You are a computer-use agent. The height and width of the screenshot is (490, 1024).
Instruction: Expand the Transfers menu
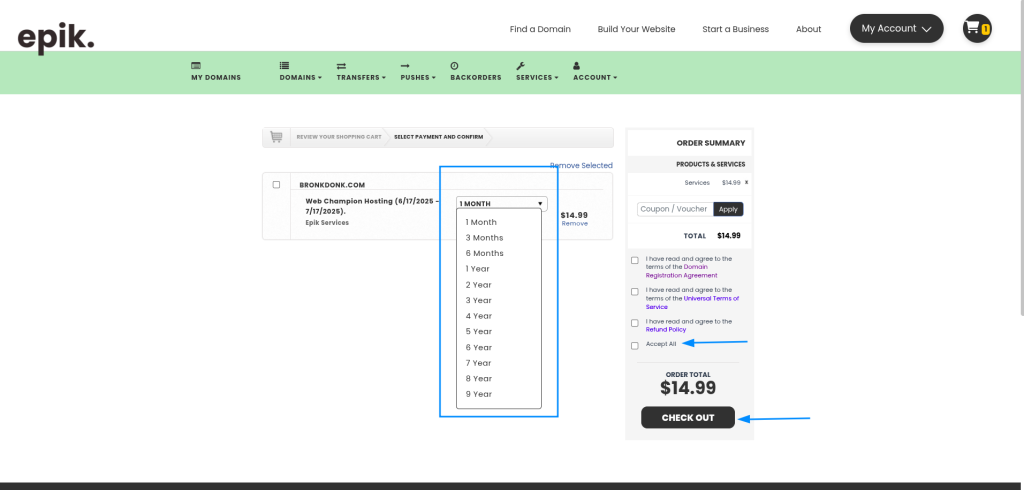coord(361,72)
